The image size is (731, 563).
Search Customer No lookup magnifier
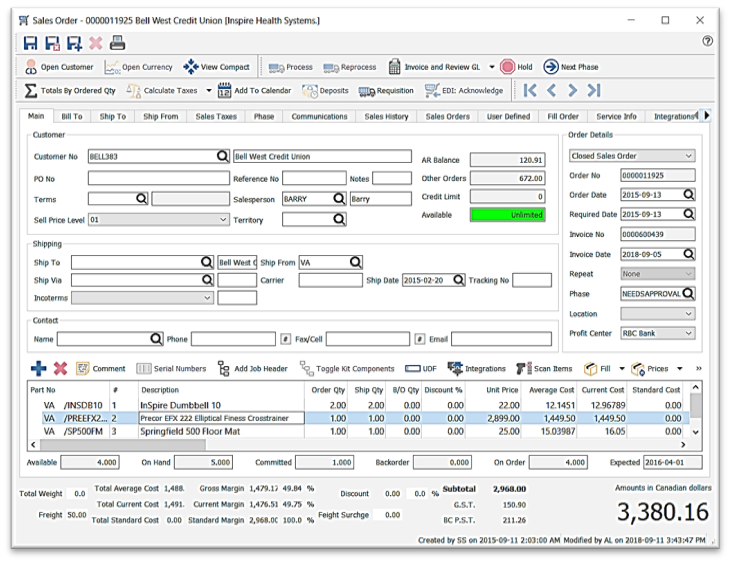[223, 157]
